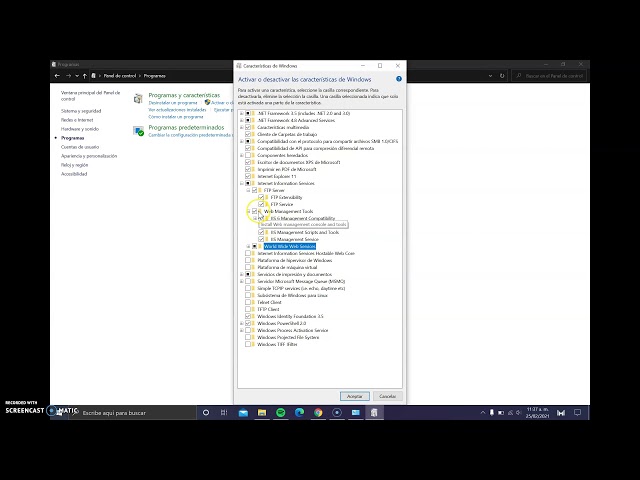Click the Programas predeterminados icon
Screen dimensions: 640x480
(x=138, y=131)
